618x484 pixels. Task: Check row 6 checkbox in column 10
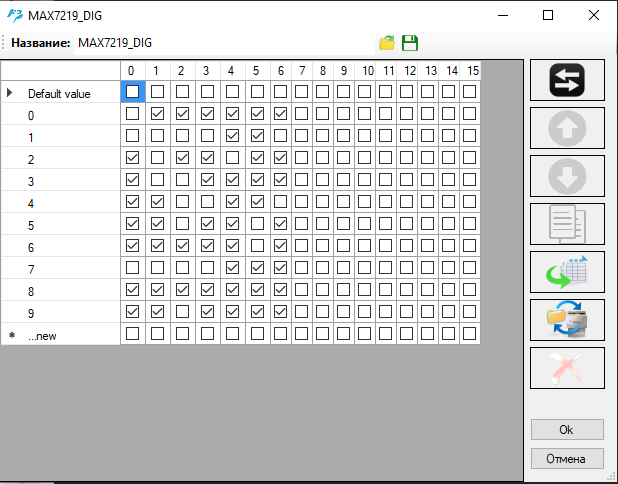click(x=365, y=246)
